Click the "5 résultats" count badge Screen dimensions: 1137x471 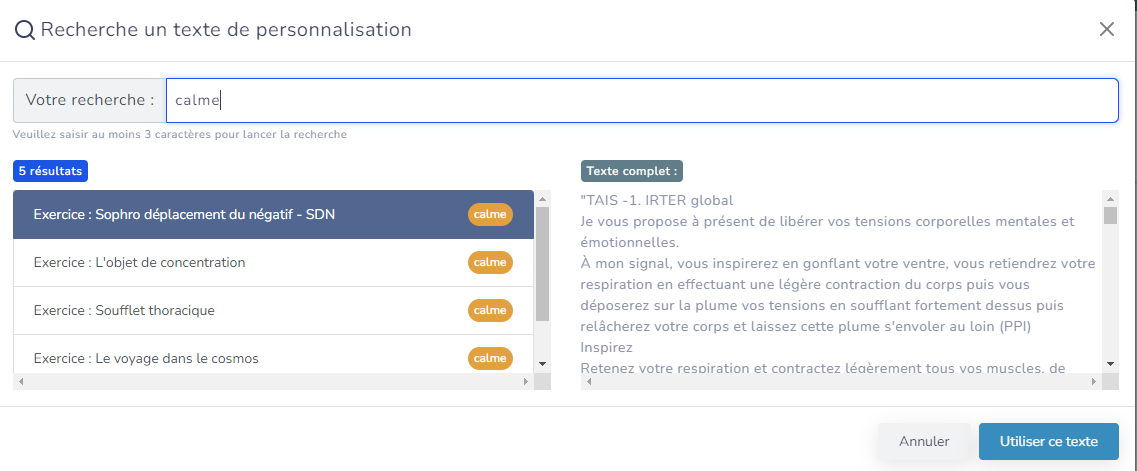pyautogui.click(x=50, y=171)
